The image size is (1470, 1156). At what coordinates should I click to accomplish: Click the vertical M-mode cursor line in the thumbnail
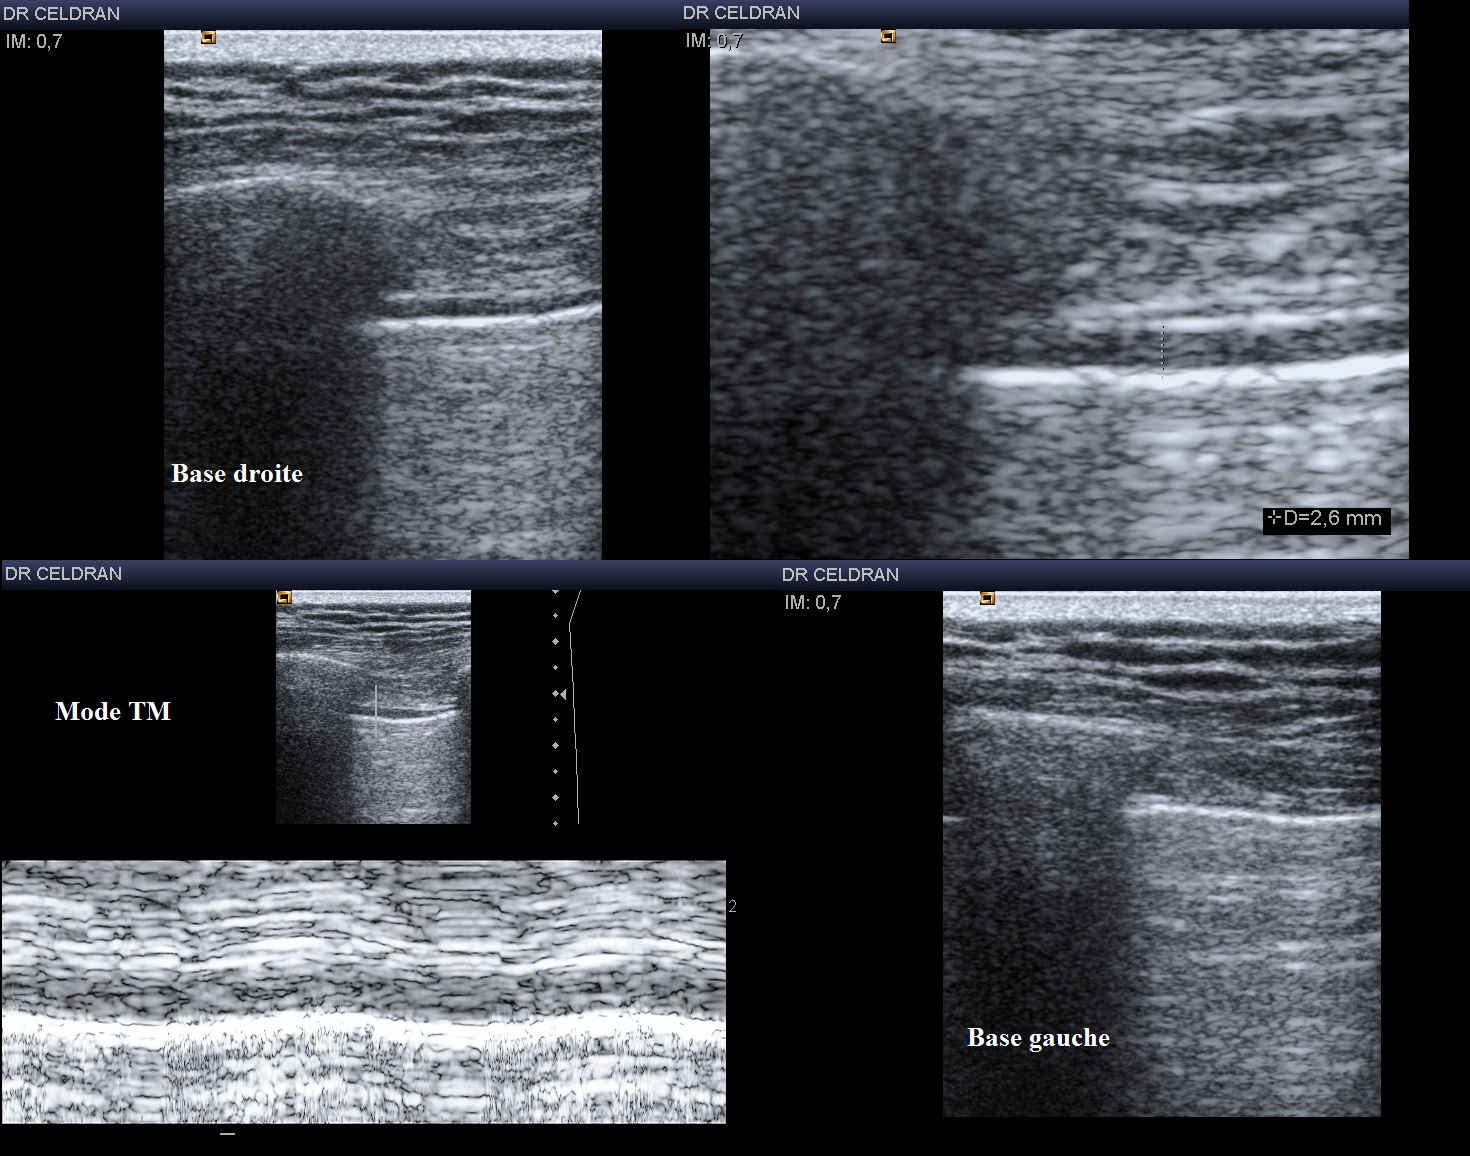pos(376,710)
